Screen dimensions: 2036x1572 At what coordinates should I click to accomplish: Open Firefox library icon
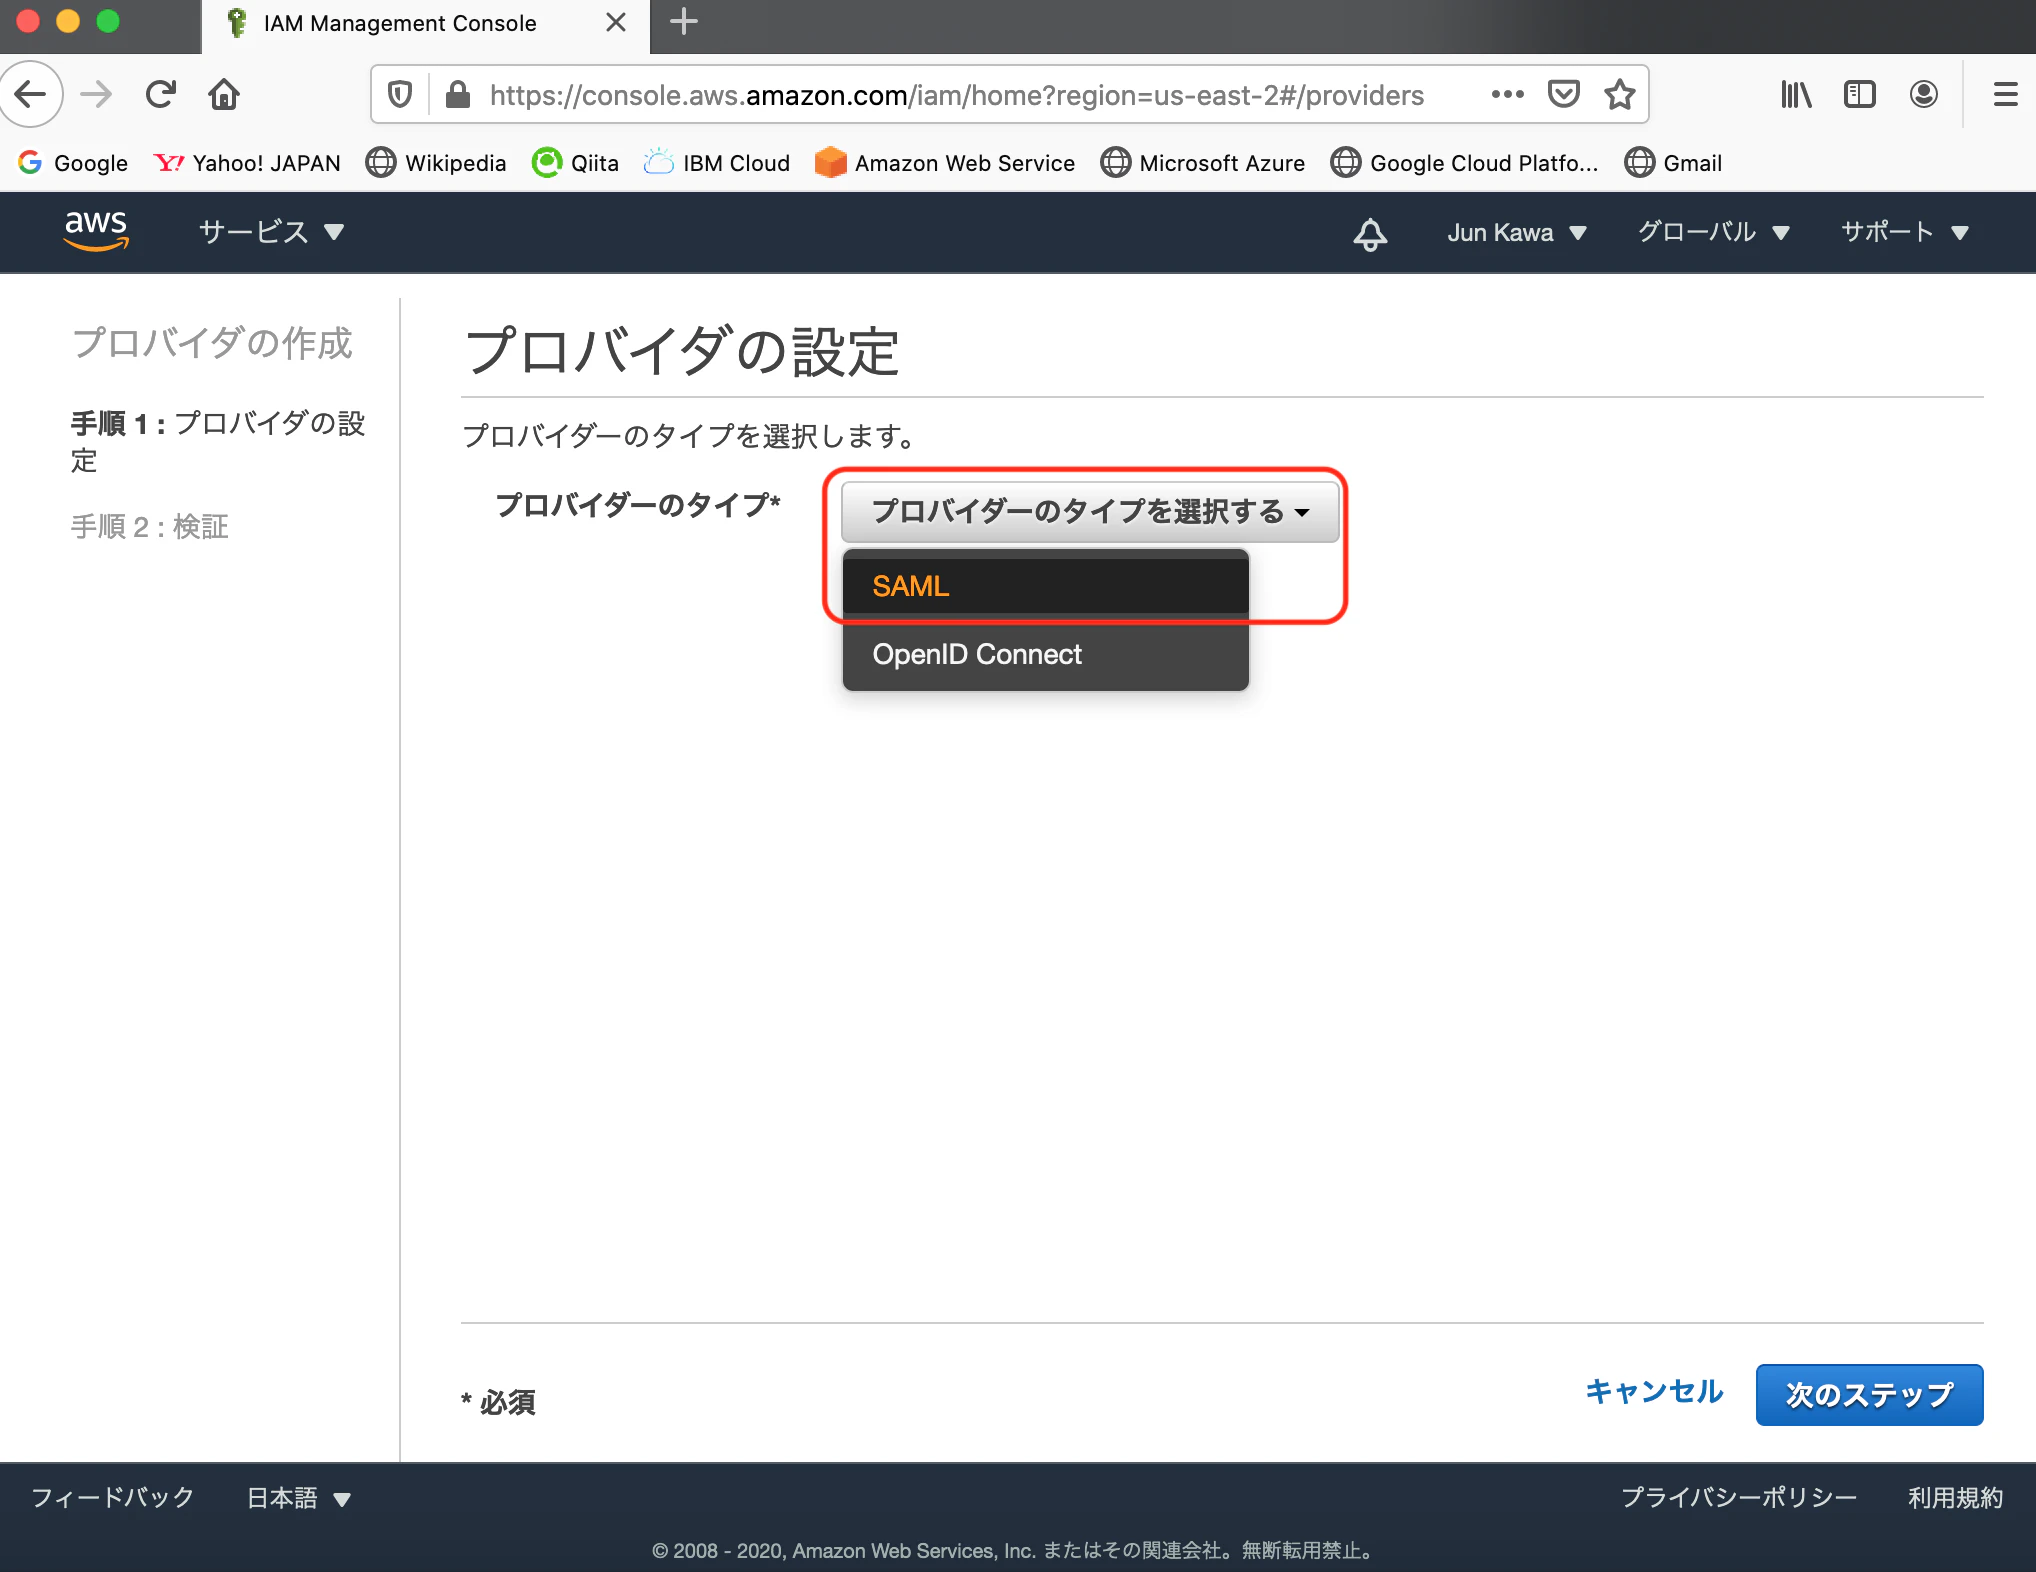tap(1796, 95)
